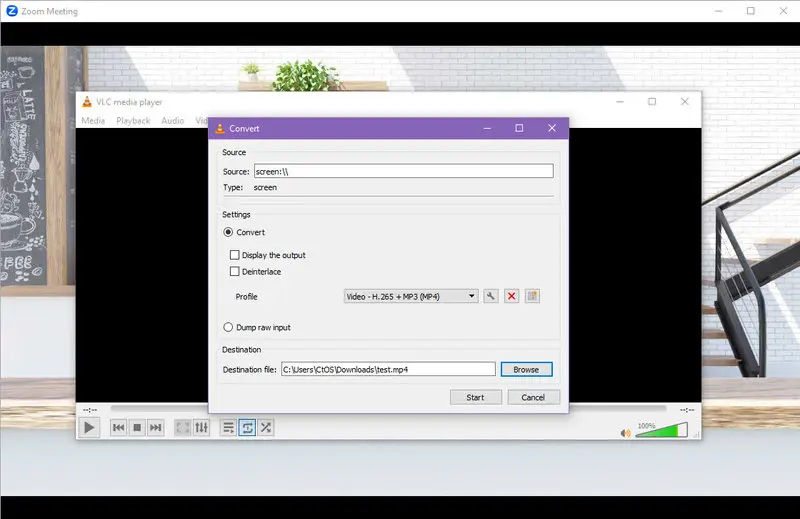The image size is (800, 519).
Task: Minimize the Zoom Meeting window
Action: click(718, 11)
